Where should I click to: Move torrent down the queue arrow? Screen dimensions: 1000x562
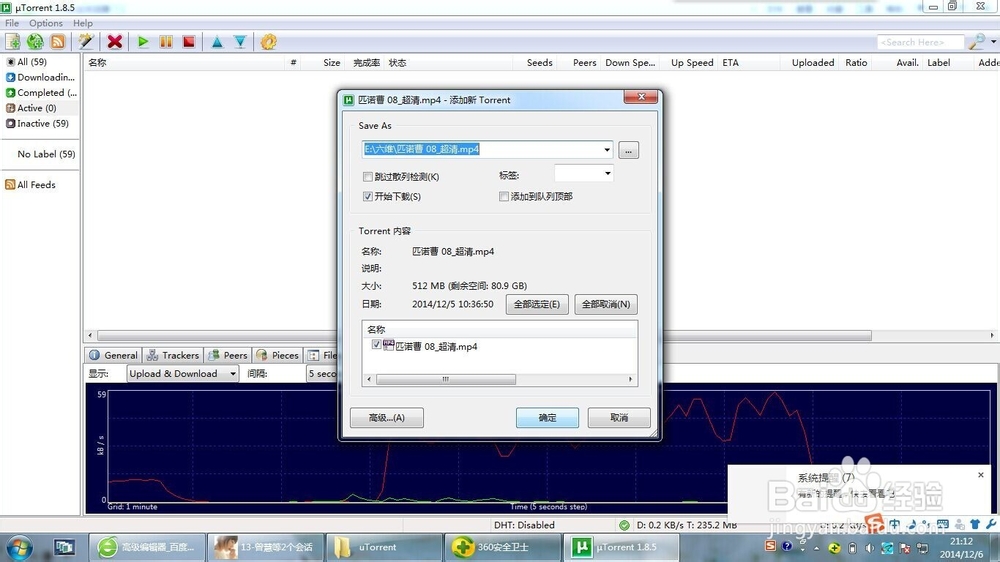coord(240,42)
